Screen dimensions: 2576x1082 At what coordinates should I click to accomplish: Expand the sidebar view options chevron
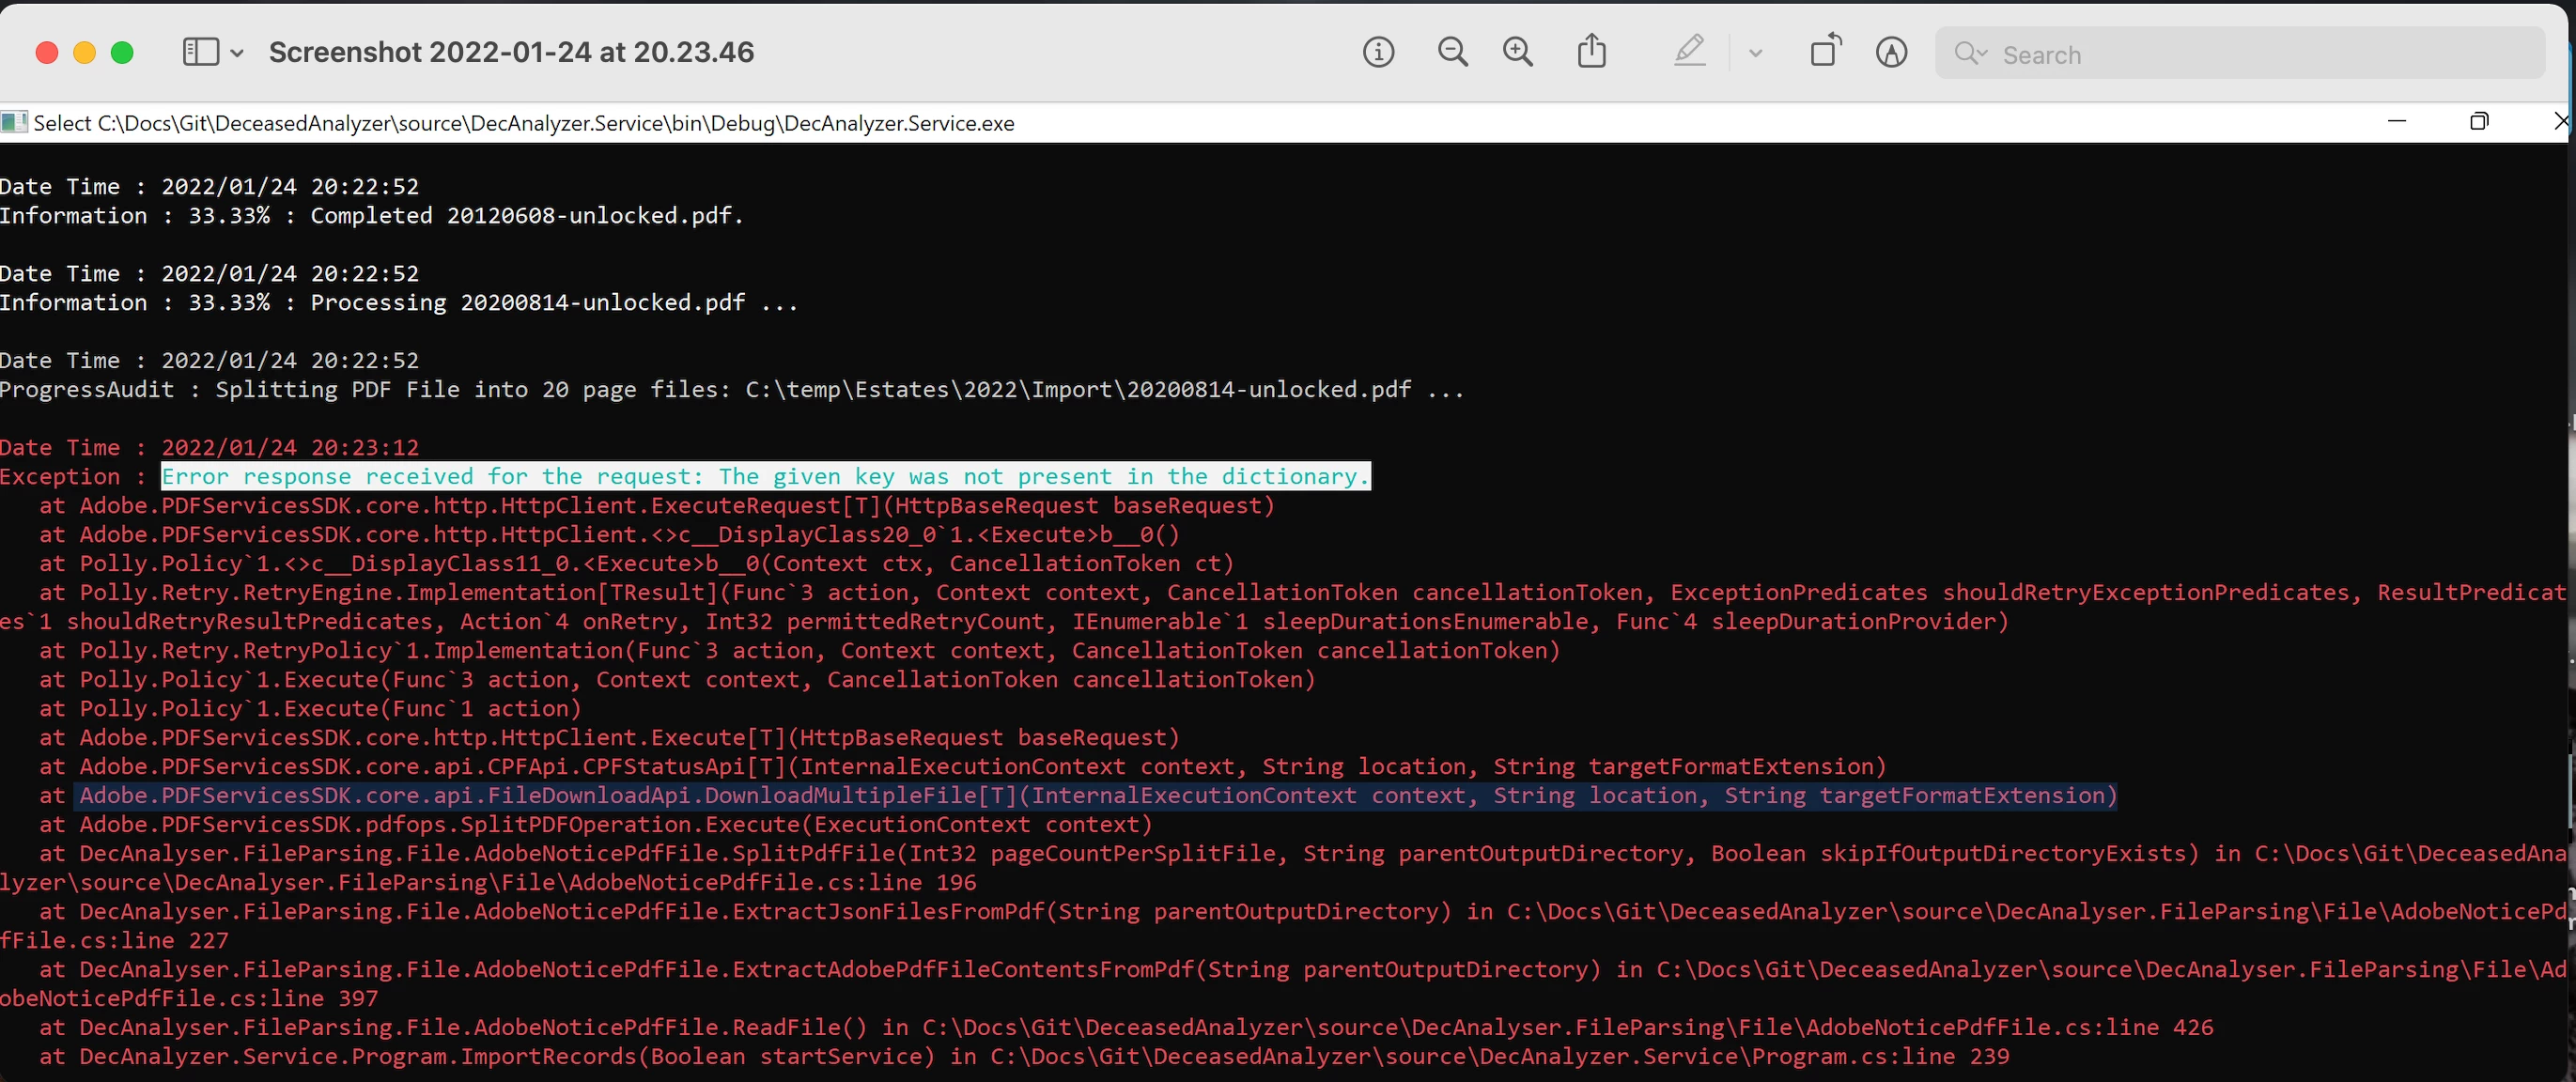coord(237,53)
